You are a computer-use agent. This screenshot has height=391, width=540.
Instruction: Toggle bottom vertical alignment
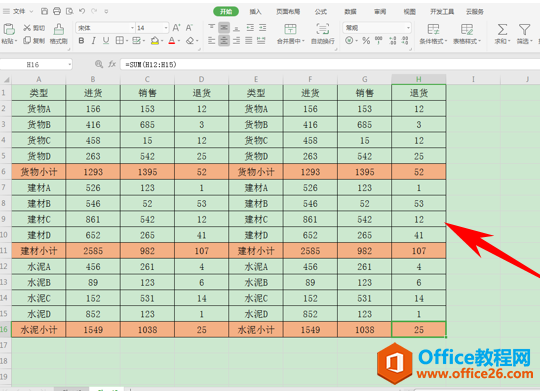(237, 28)
